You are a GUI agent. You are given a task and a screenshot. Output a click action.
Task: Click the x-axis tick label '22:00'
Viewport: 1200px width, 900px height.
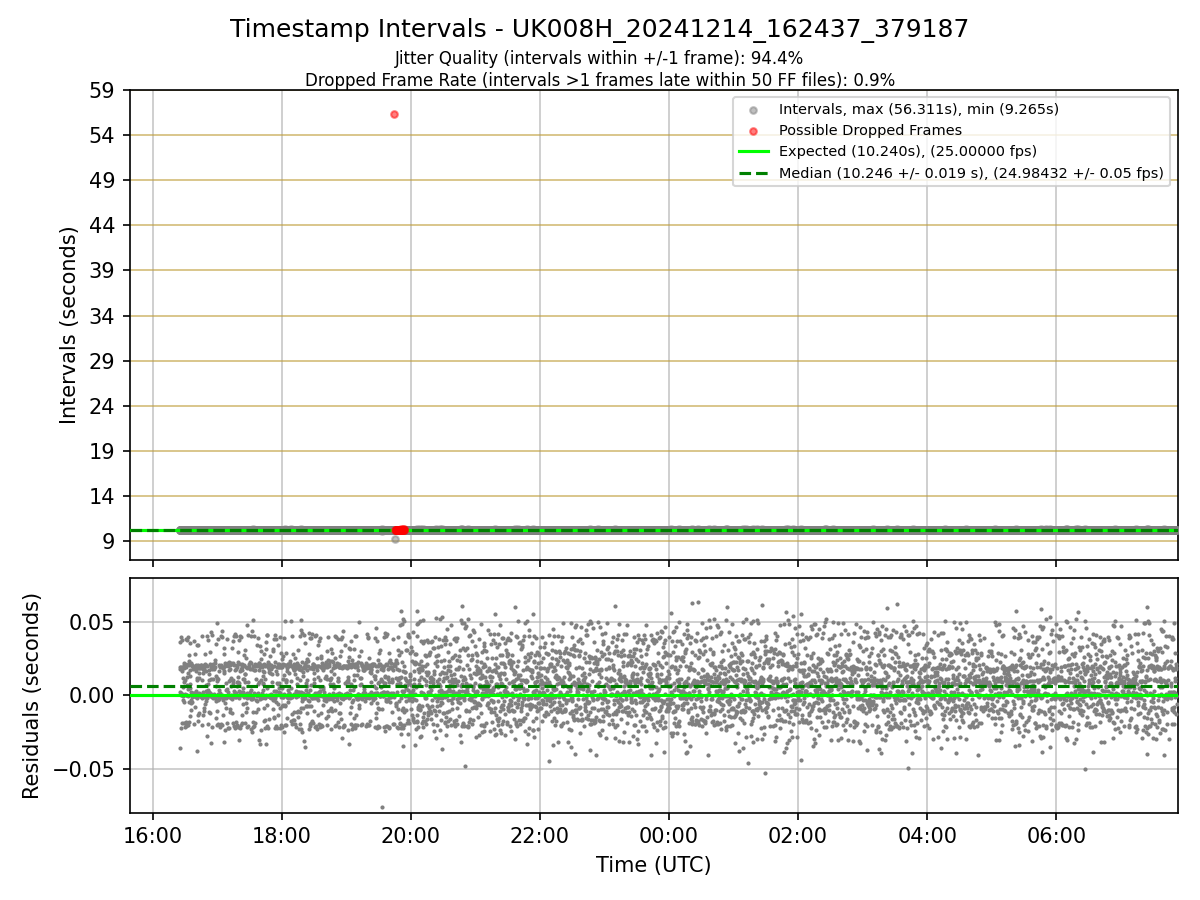539,834
